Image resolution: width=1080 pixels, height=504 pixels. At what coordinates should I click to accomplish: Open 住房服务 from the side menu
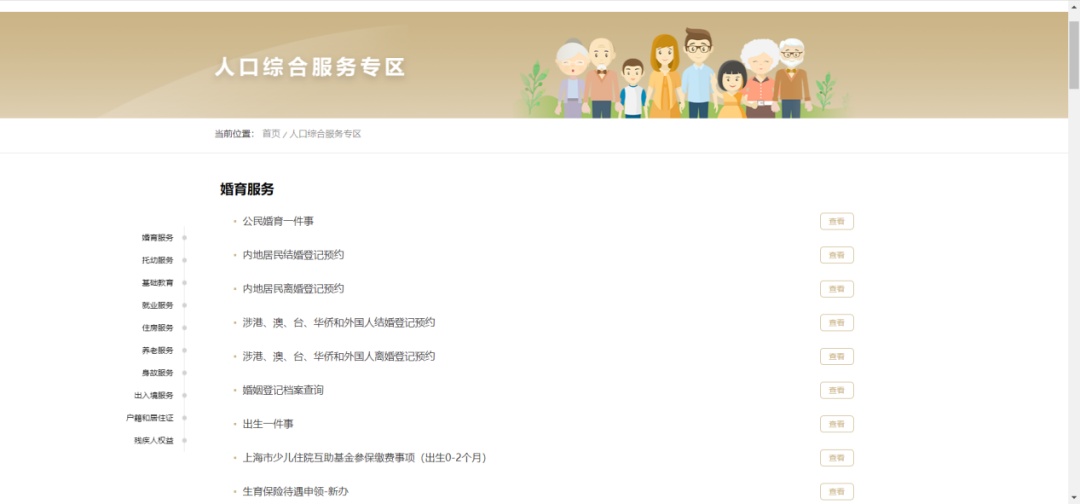click(157, 328)
